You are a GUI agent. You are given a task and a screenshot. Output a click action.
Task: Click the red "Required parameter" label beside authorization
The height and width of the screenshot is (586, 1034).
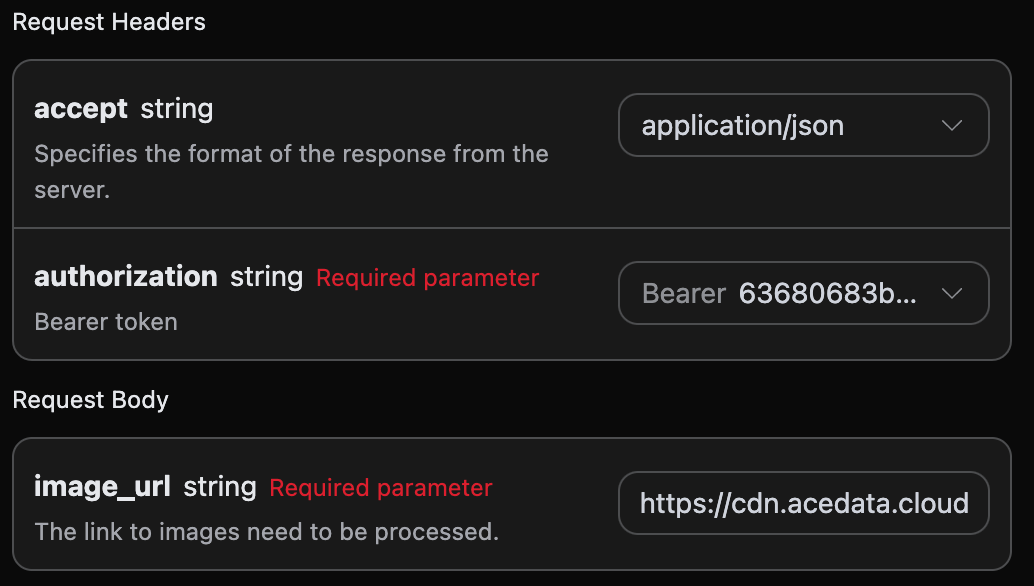[427, 278]
